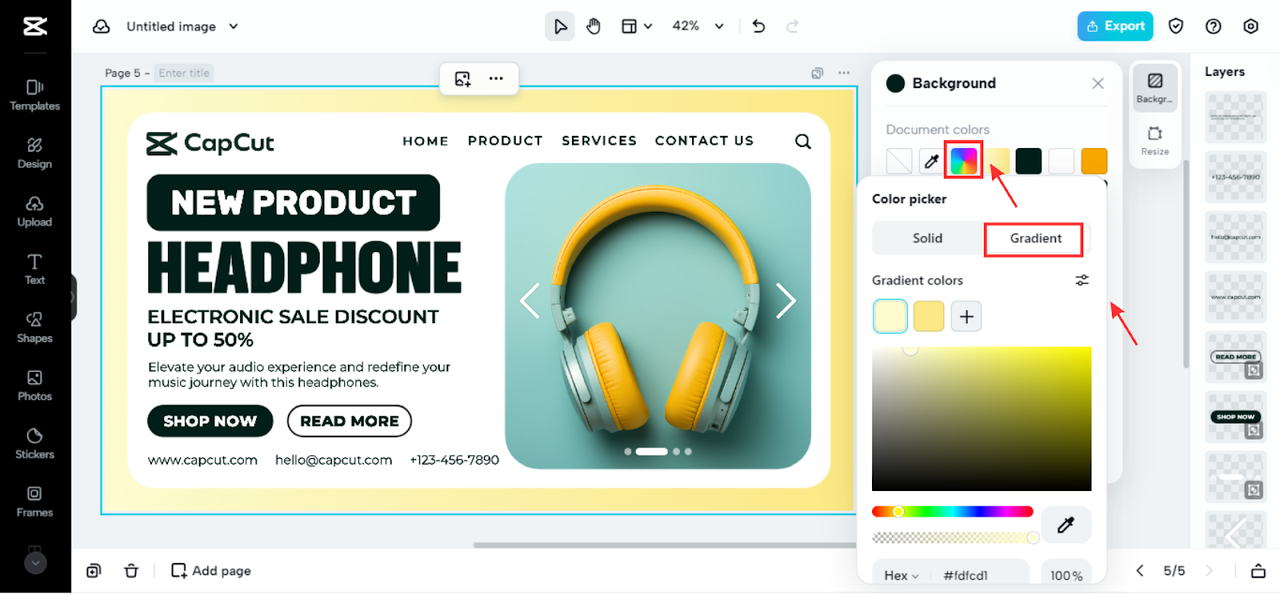1280x595 pixels.
Task: Select the first pale yellow gradient stop
Action: pyautogui.click(x=890, y=316)
